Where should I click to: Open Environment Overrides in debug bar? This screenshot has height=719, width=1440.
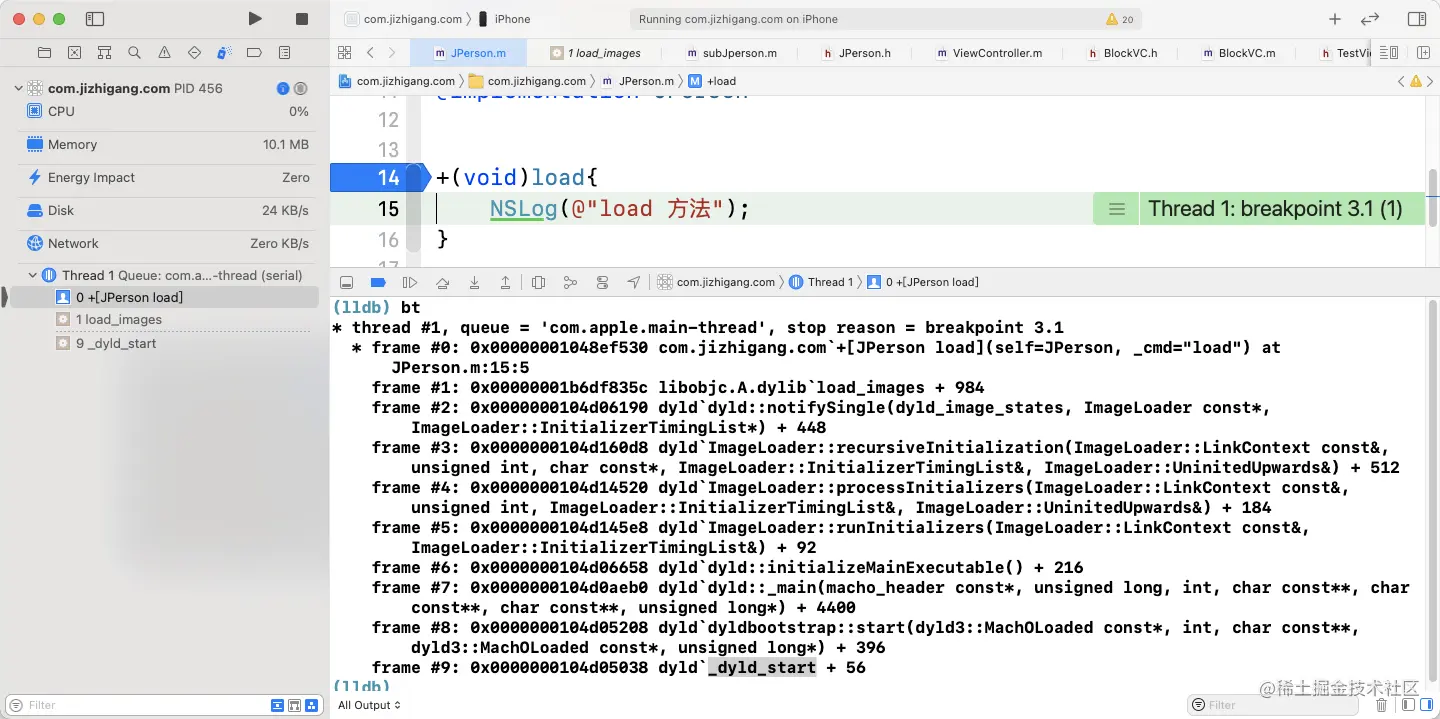tap(602, 282)
